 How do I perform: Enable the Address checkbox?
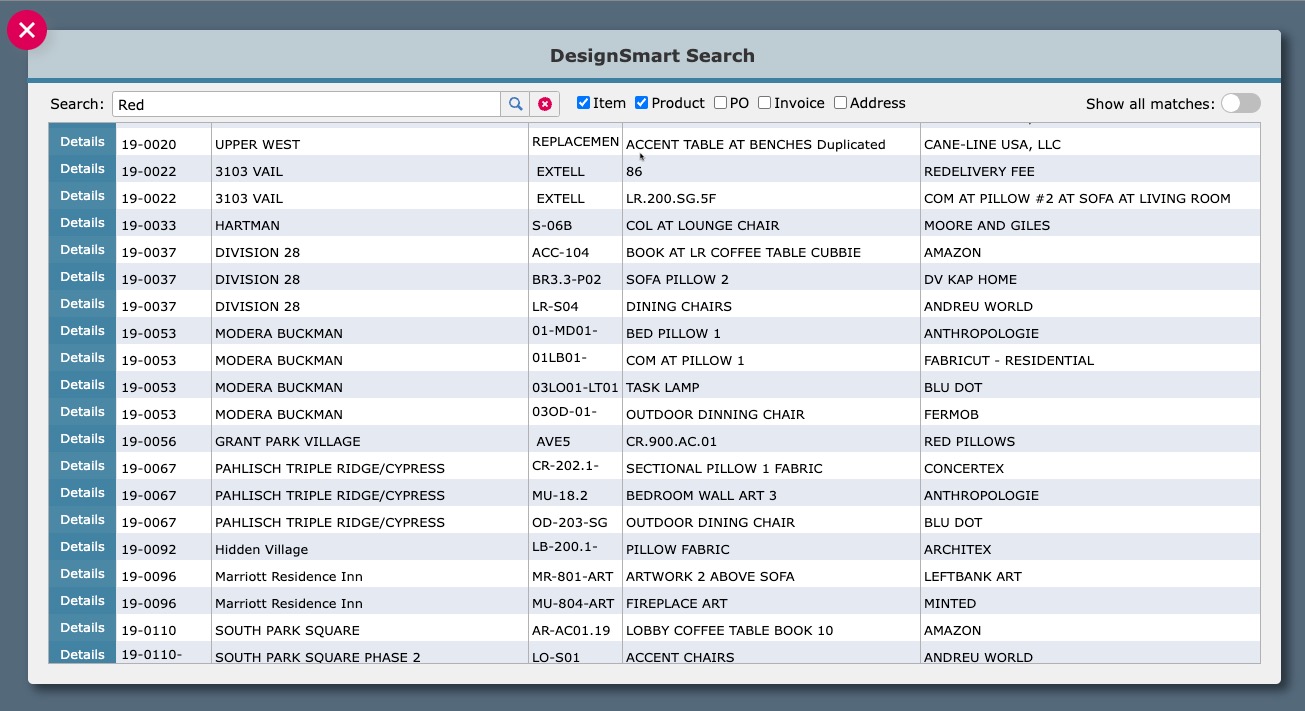coord(840,103)
